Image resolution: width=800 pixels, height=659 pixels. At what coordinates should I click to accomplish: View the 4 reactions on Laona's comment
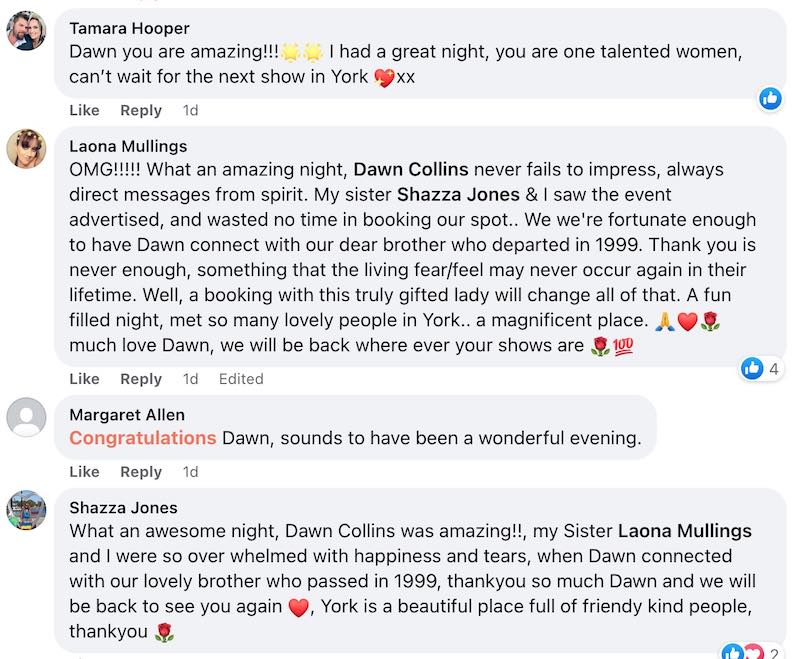(x=760, y=368)
